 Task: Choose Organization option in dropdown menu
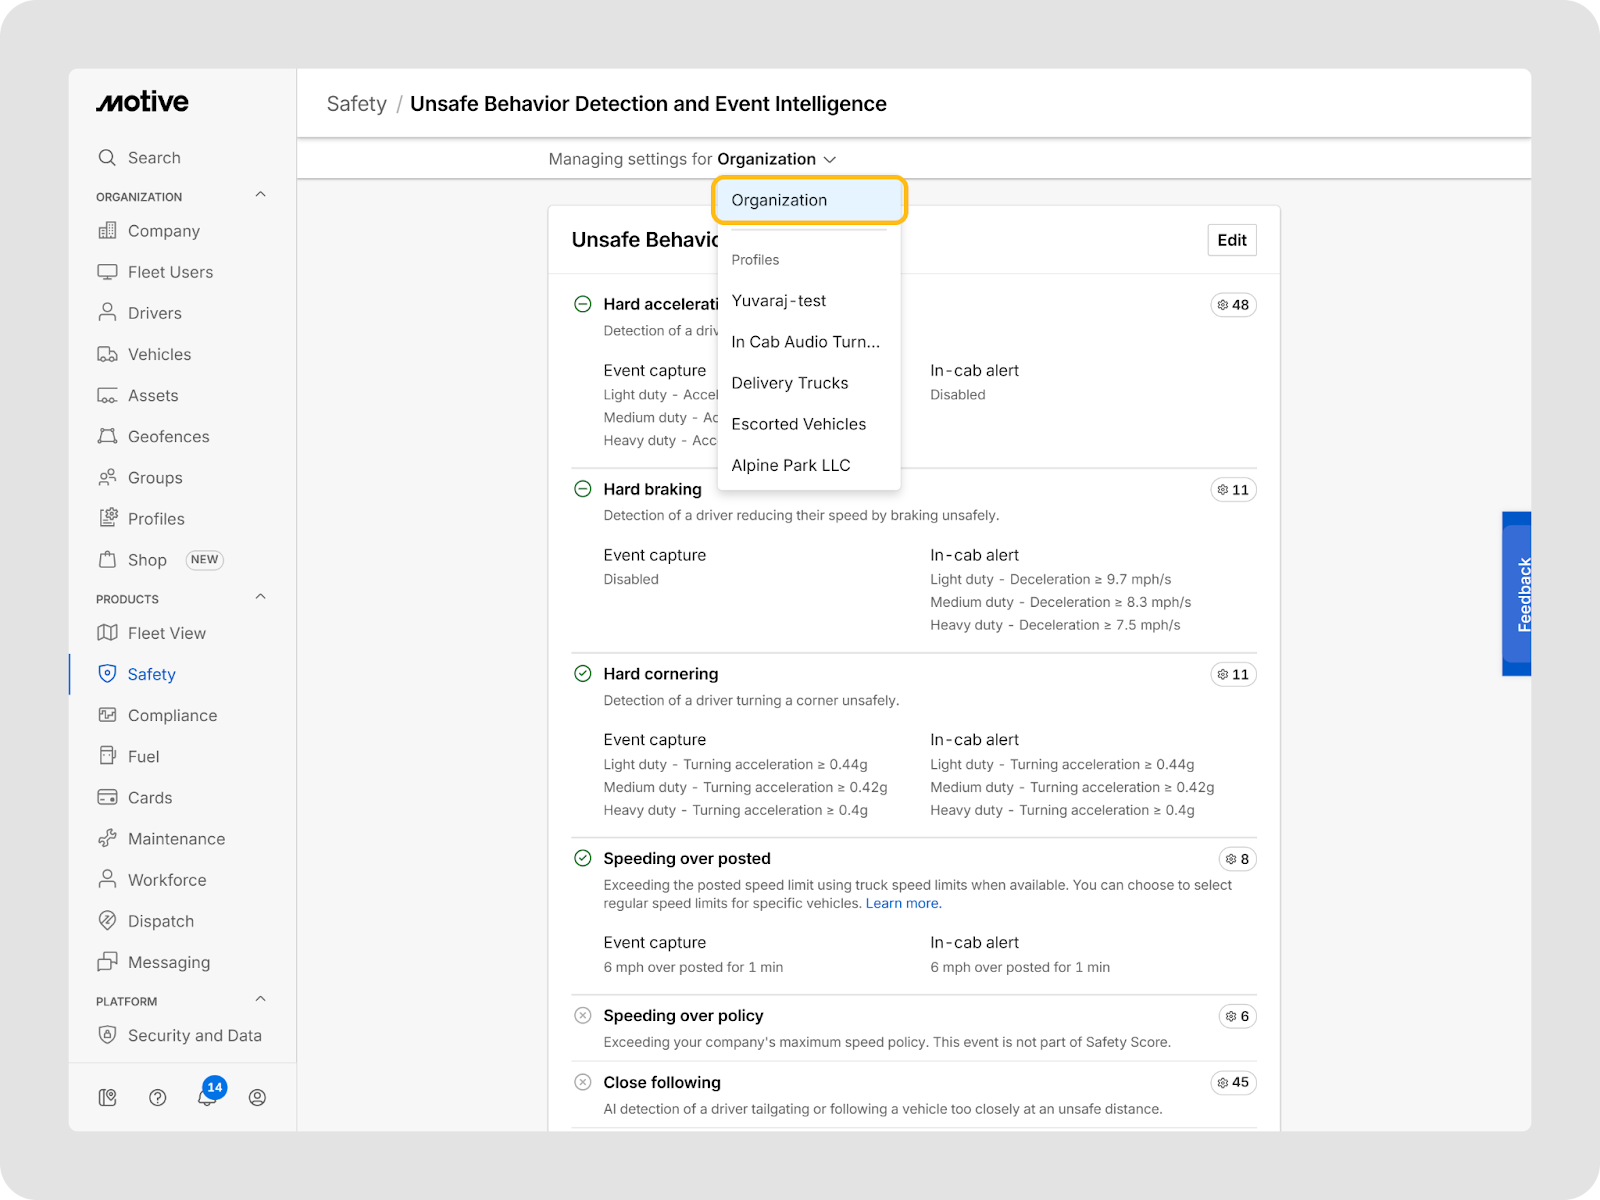tap(809, 200)
